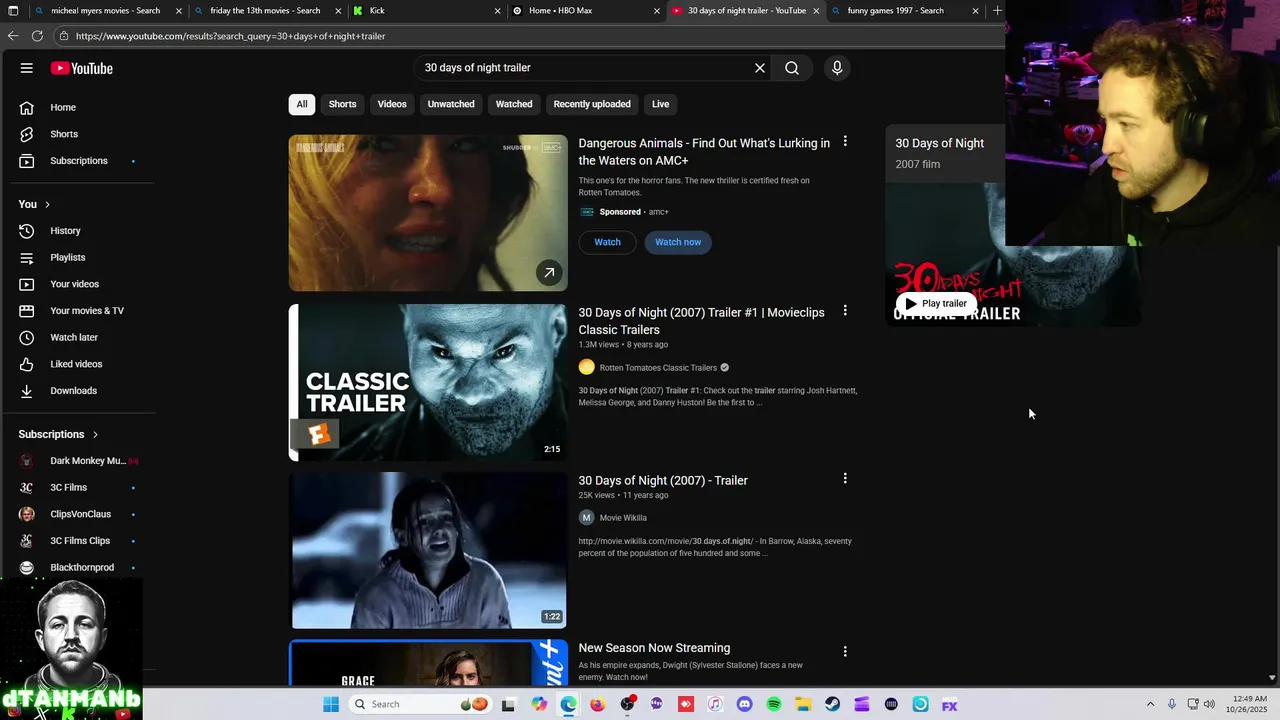Open Spotify from the taskbar
Image resolution: width=1280 pixels, height=720 pixels.
(x=774, y=704)
